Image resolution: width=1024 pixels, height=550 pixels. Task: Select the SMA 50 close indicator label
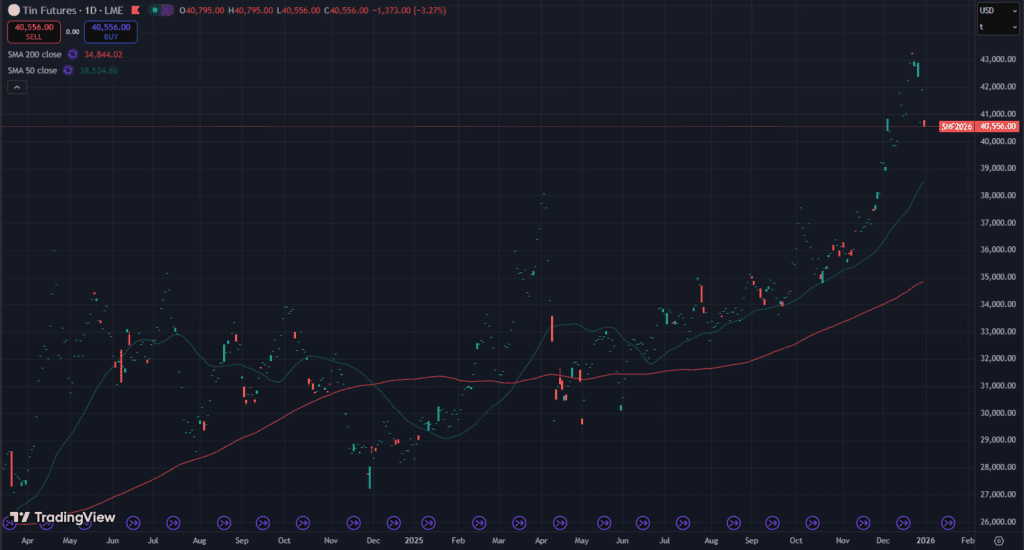[x=32, y=71]
